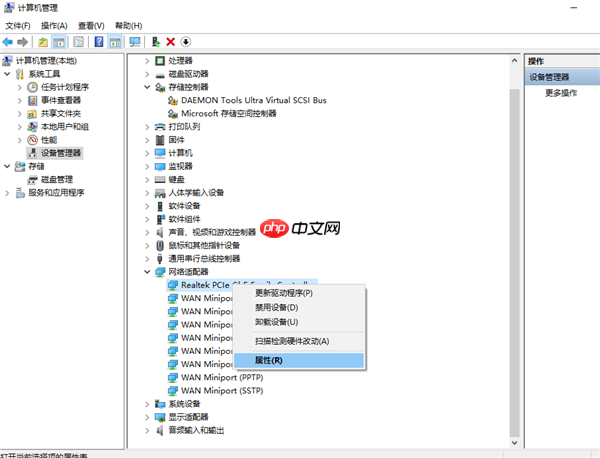Select 计算机管理(本地) root node
The image size is (600, 458).
pos(46,61)
